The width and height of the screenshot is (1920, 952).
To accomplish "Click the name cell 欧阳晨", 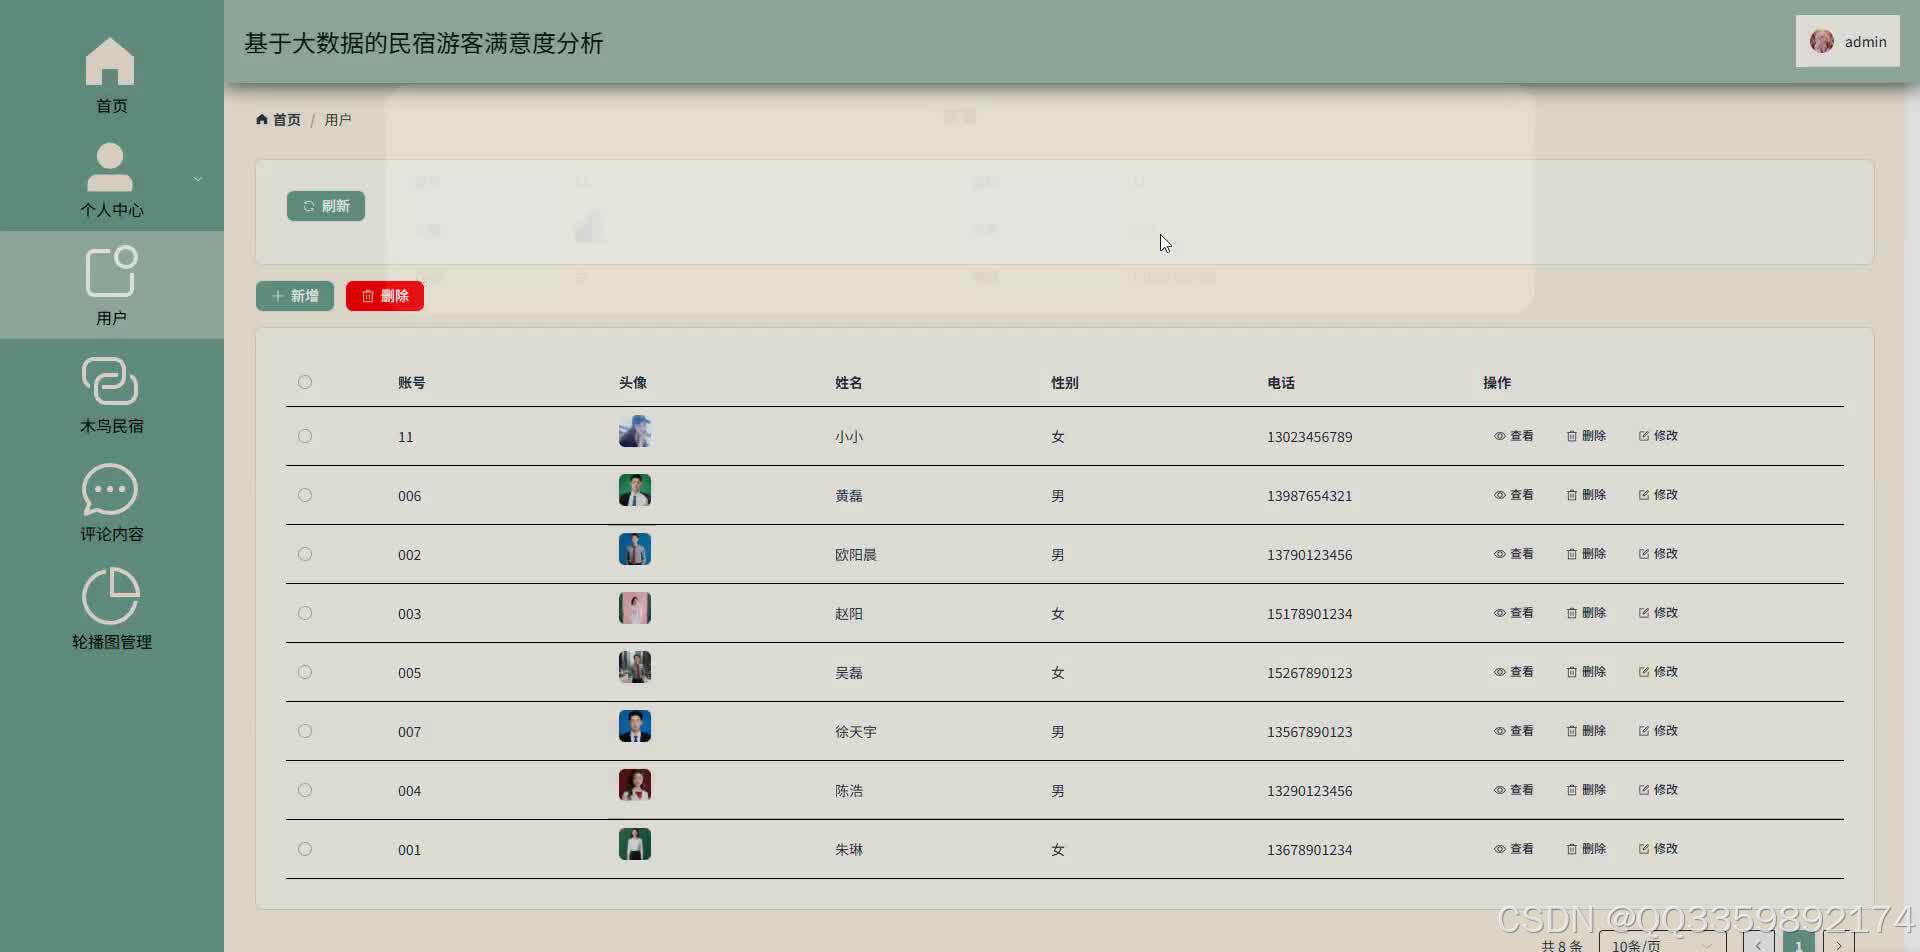I will pos(855,555).
